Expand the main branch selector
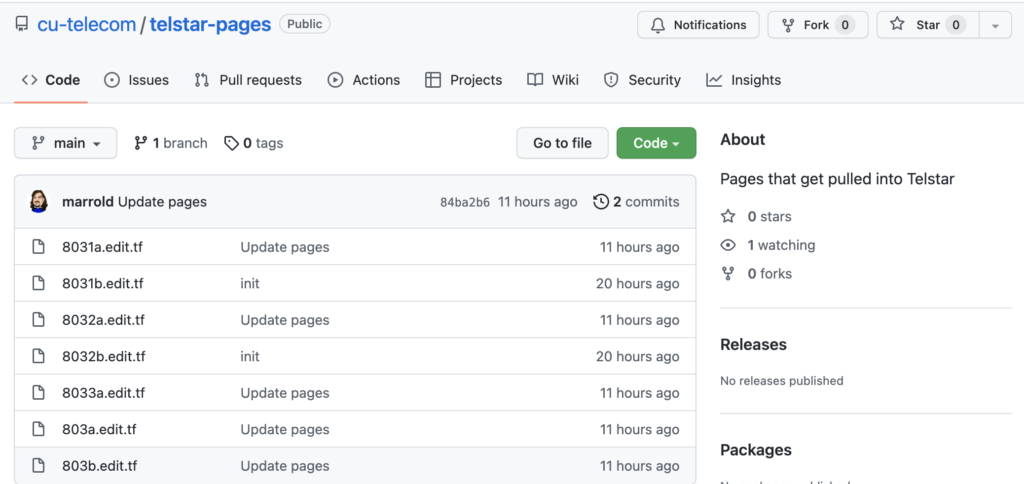Viewport: 1024px width, 484px height. tap(66, 143)
